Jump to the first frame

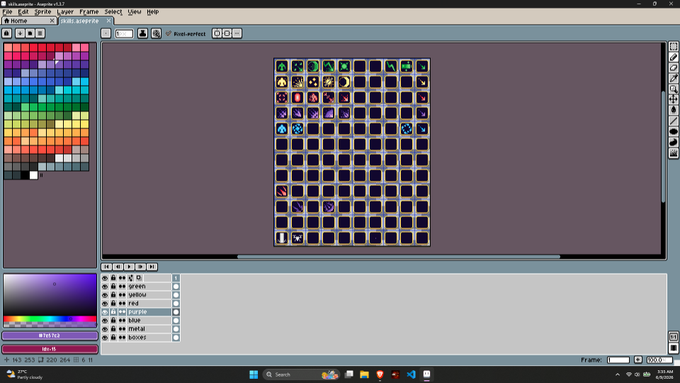(107, 267)
